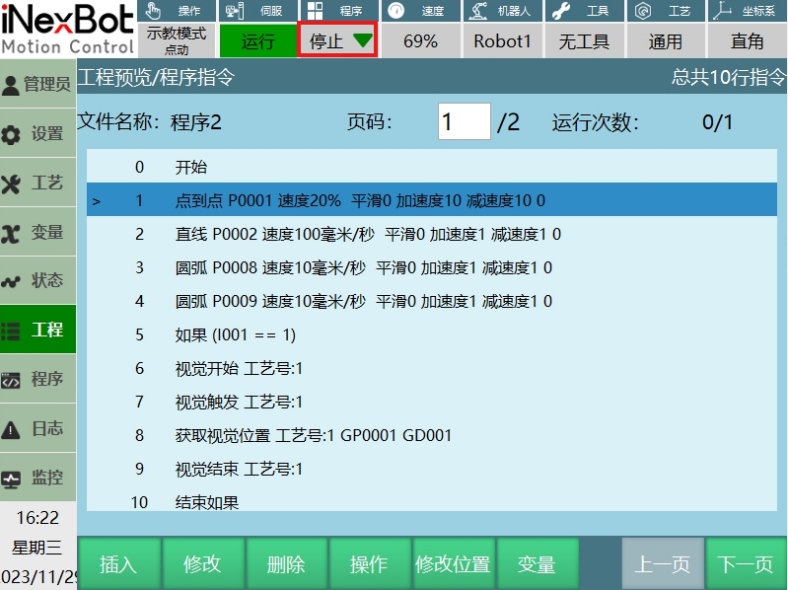Click the 页码 page number input field
The width and height of the screenshot is (788, 590).
pyautogui.click(x=464, y=122)
